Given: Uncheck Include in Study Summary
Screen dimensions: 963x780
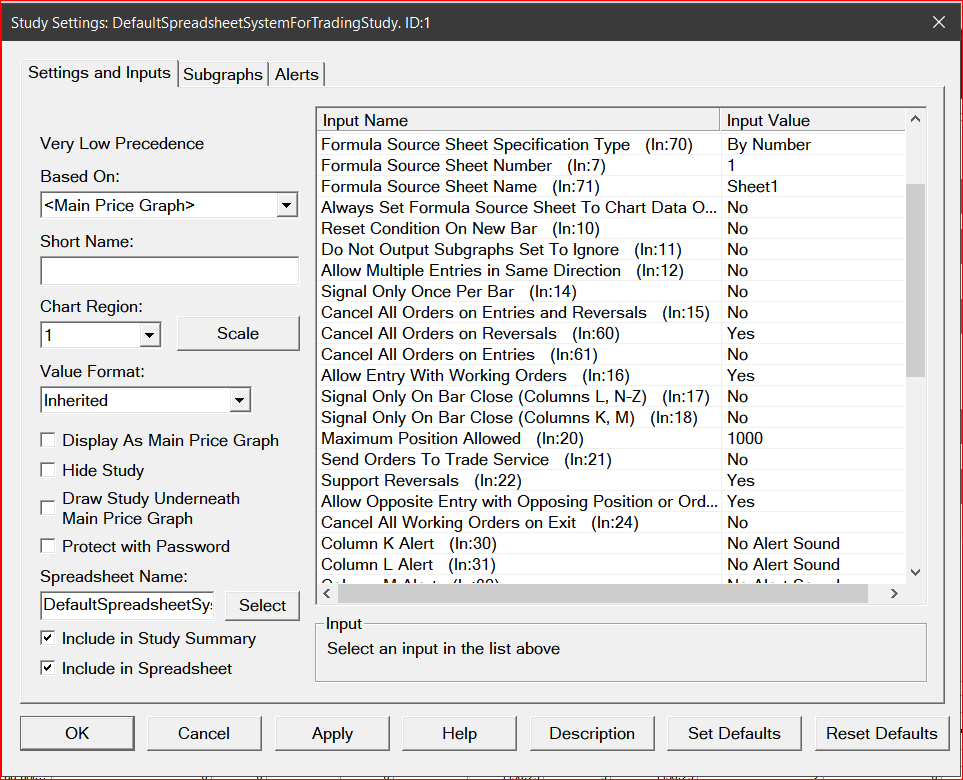Looking at the screenshot, I should pyautogui.click(x=48, y=638).
